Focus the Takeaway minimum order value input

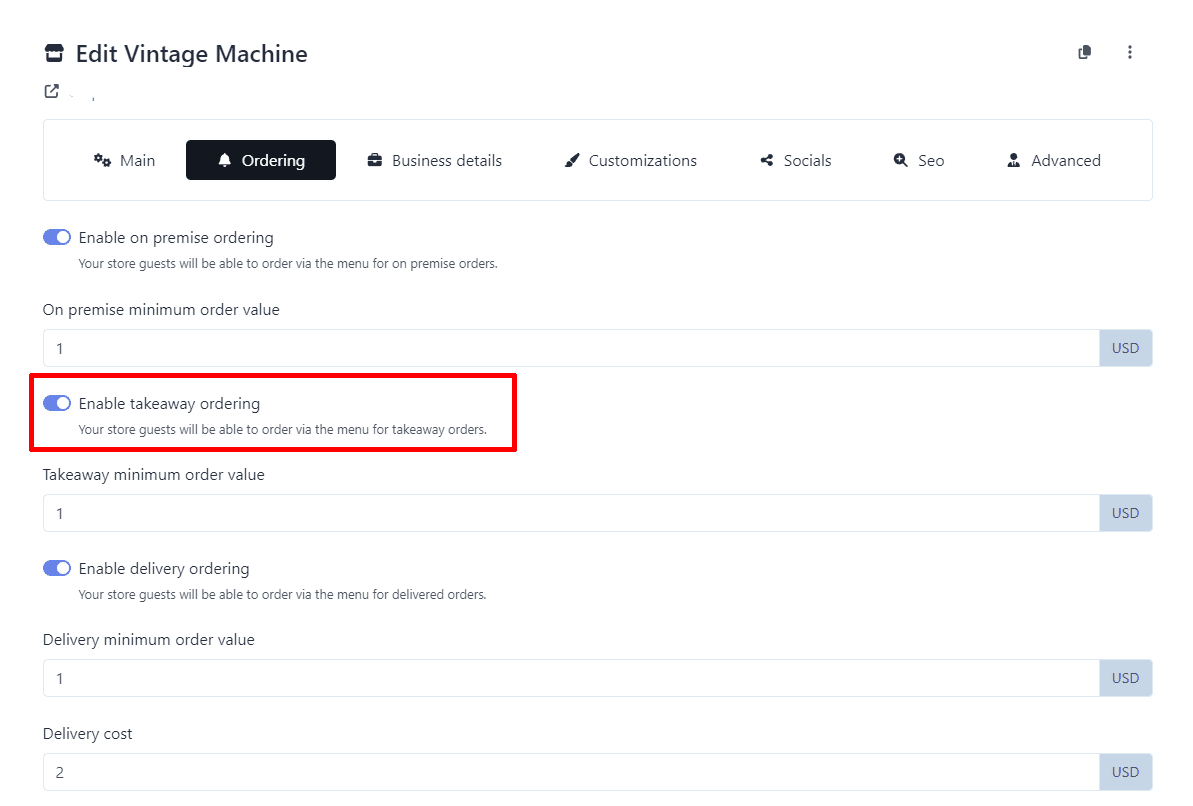tap(570, 513)
